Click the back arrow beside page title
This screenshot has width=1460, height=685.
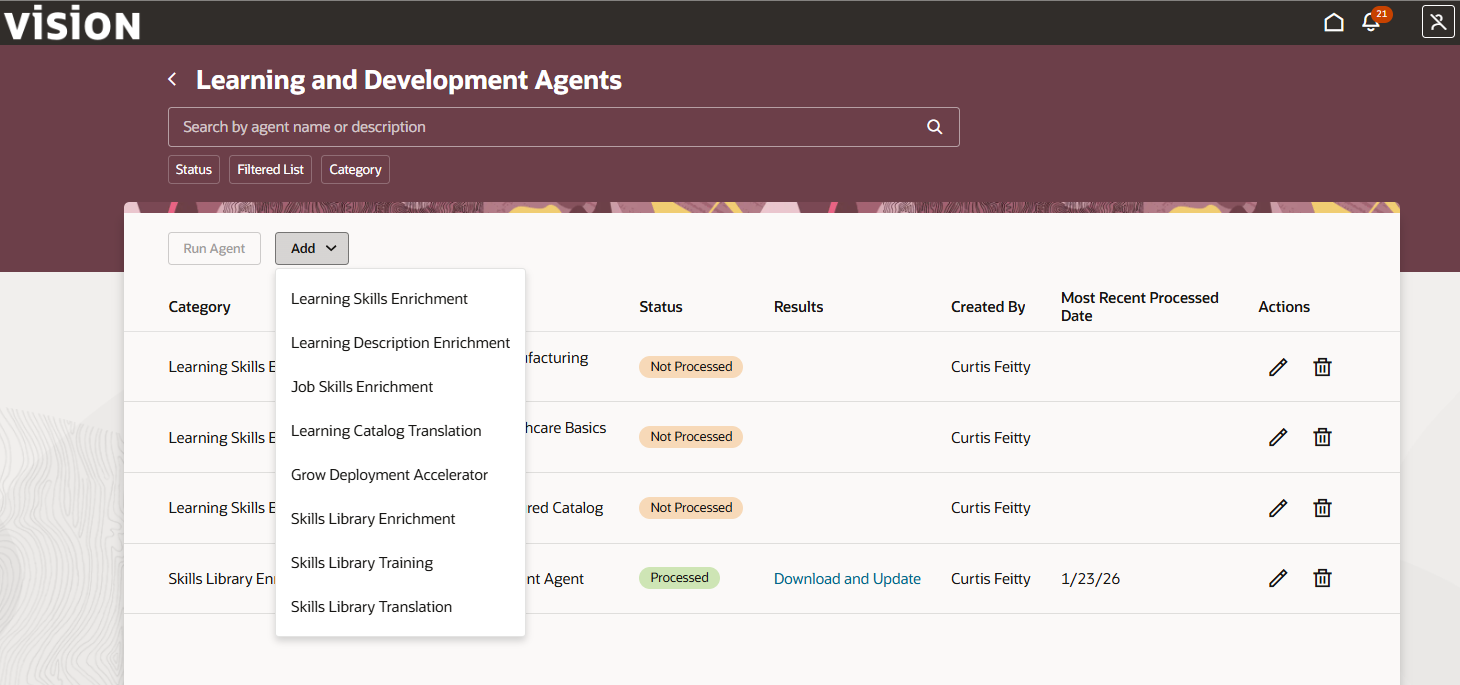click(x=172, y=79)
